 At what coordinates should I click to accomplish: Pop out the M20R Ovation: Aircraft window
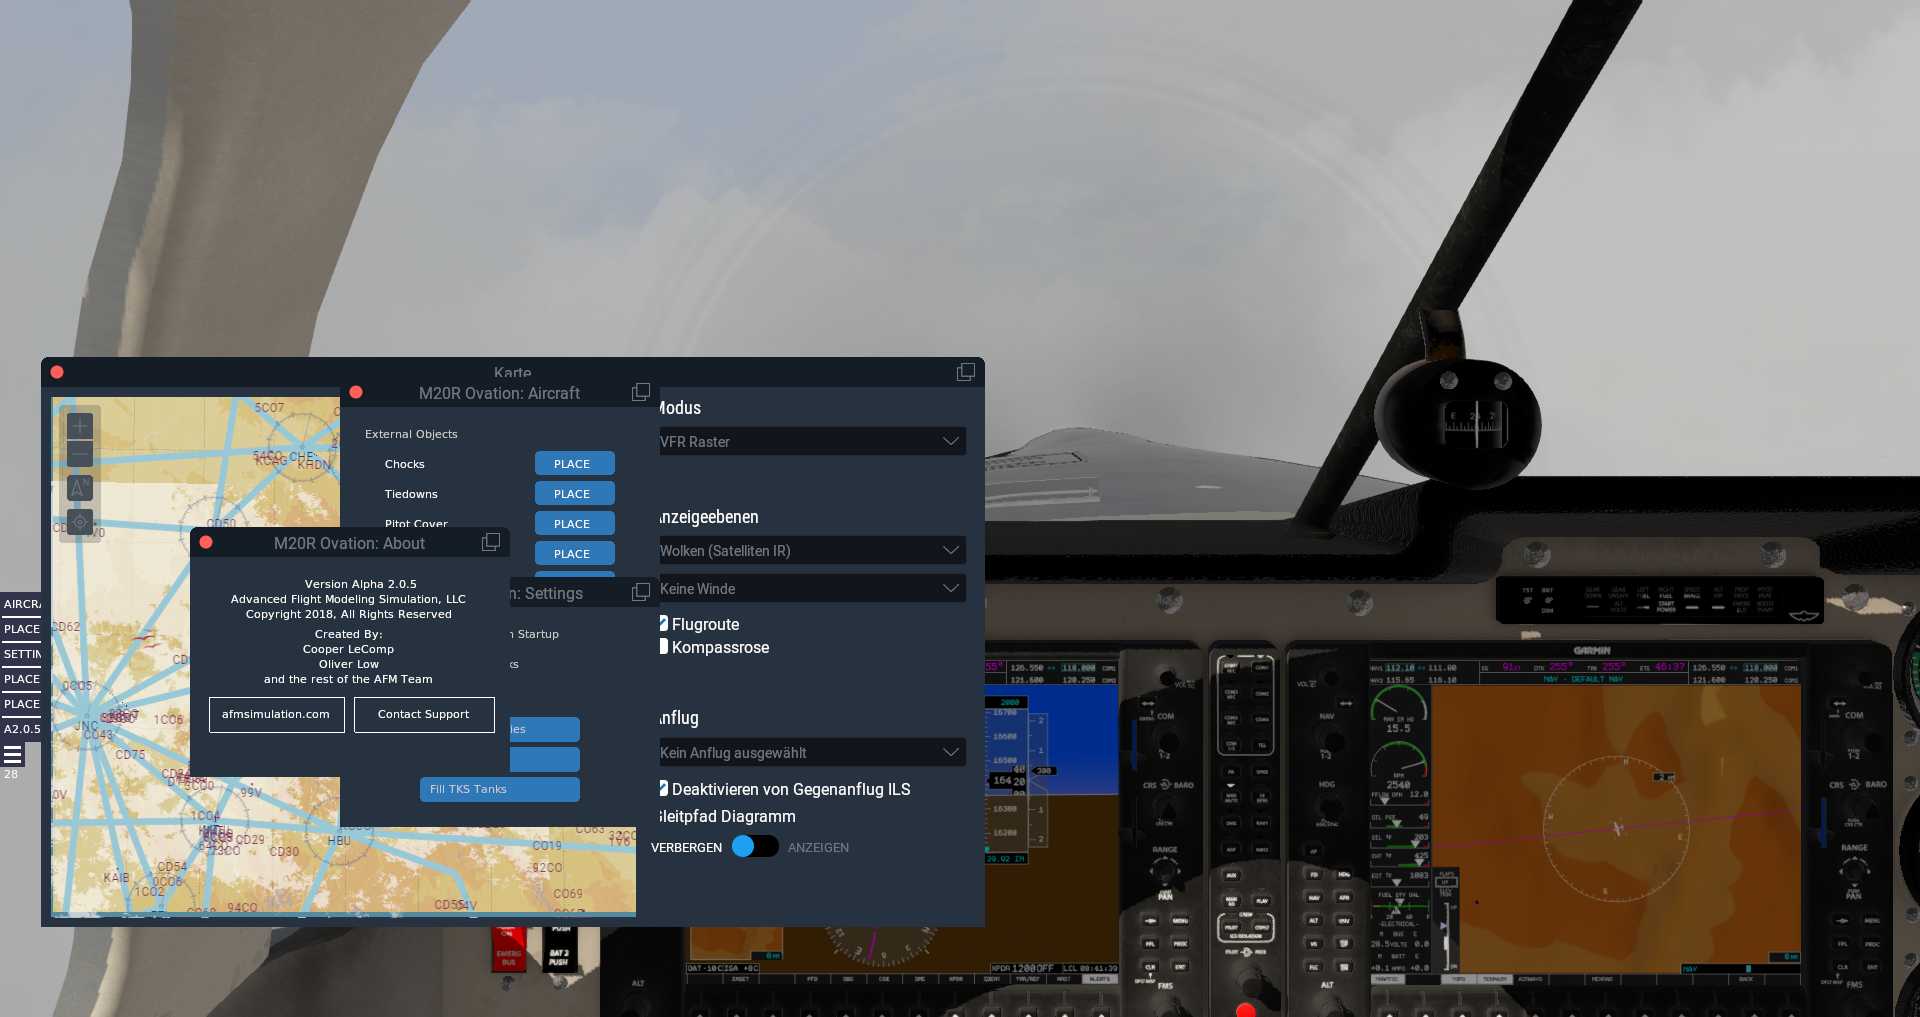click(x=641, y=392)
